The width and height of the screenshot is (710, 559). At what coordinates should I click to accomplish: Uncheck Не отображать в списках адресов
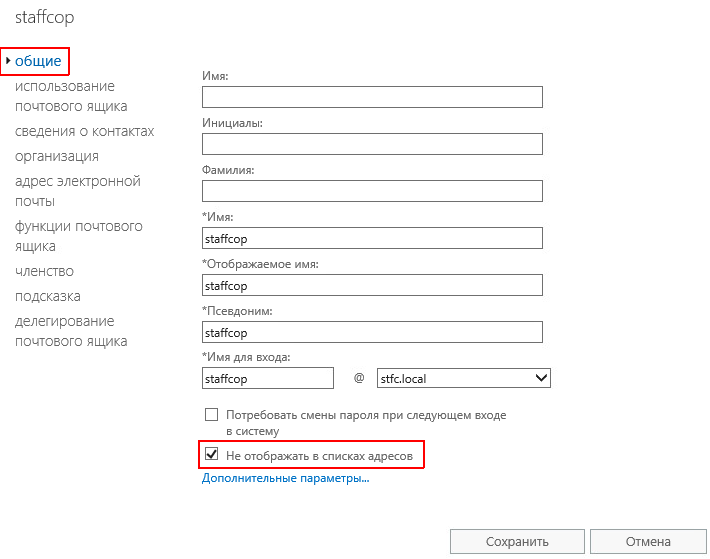tap(211, 454)
